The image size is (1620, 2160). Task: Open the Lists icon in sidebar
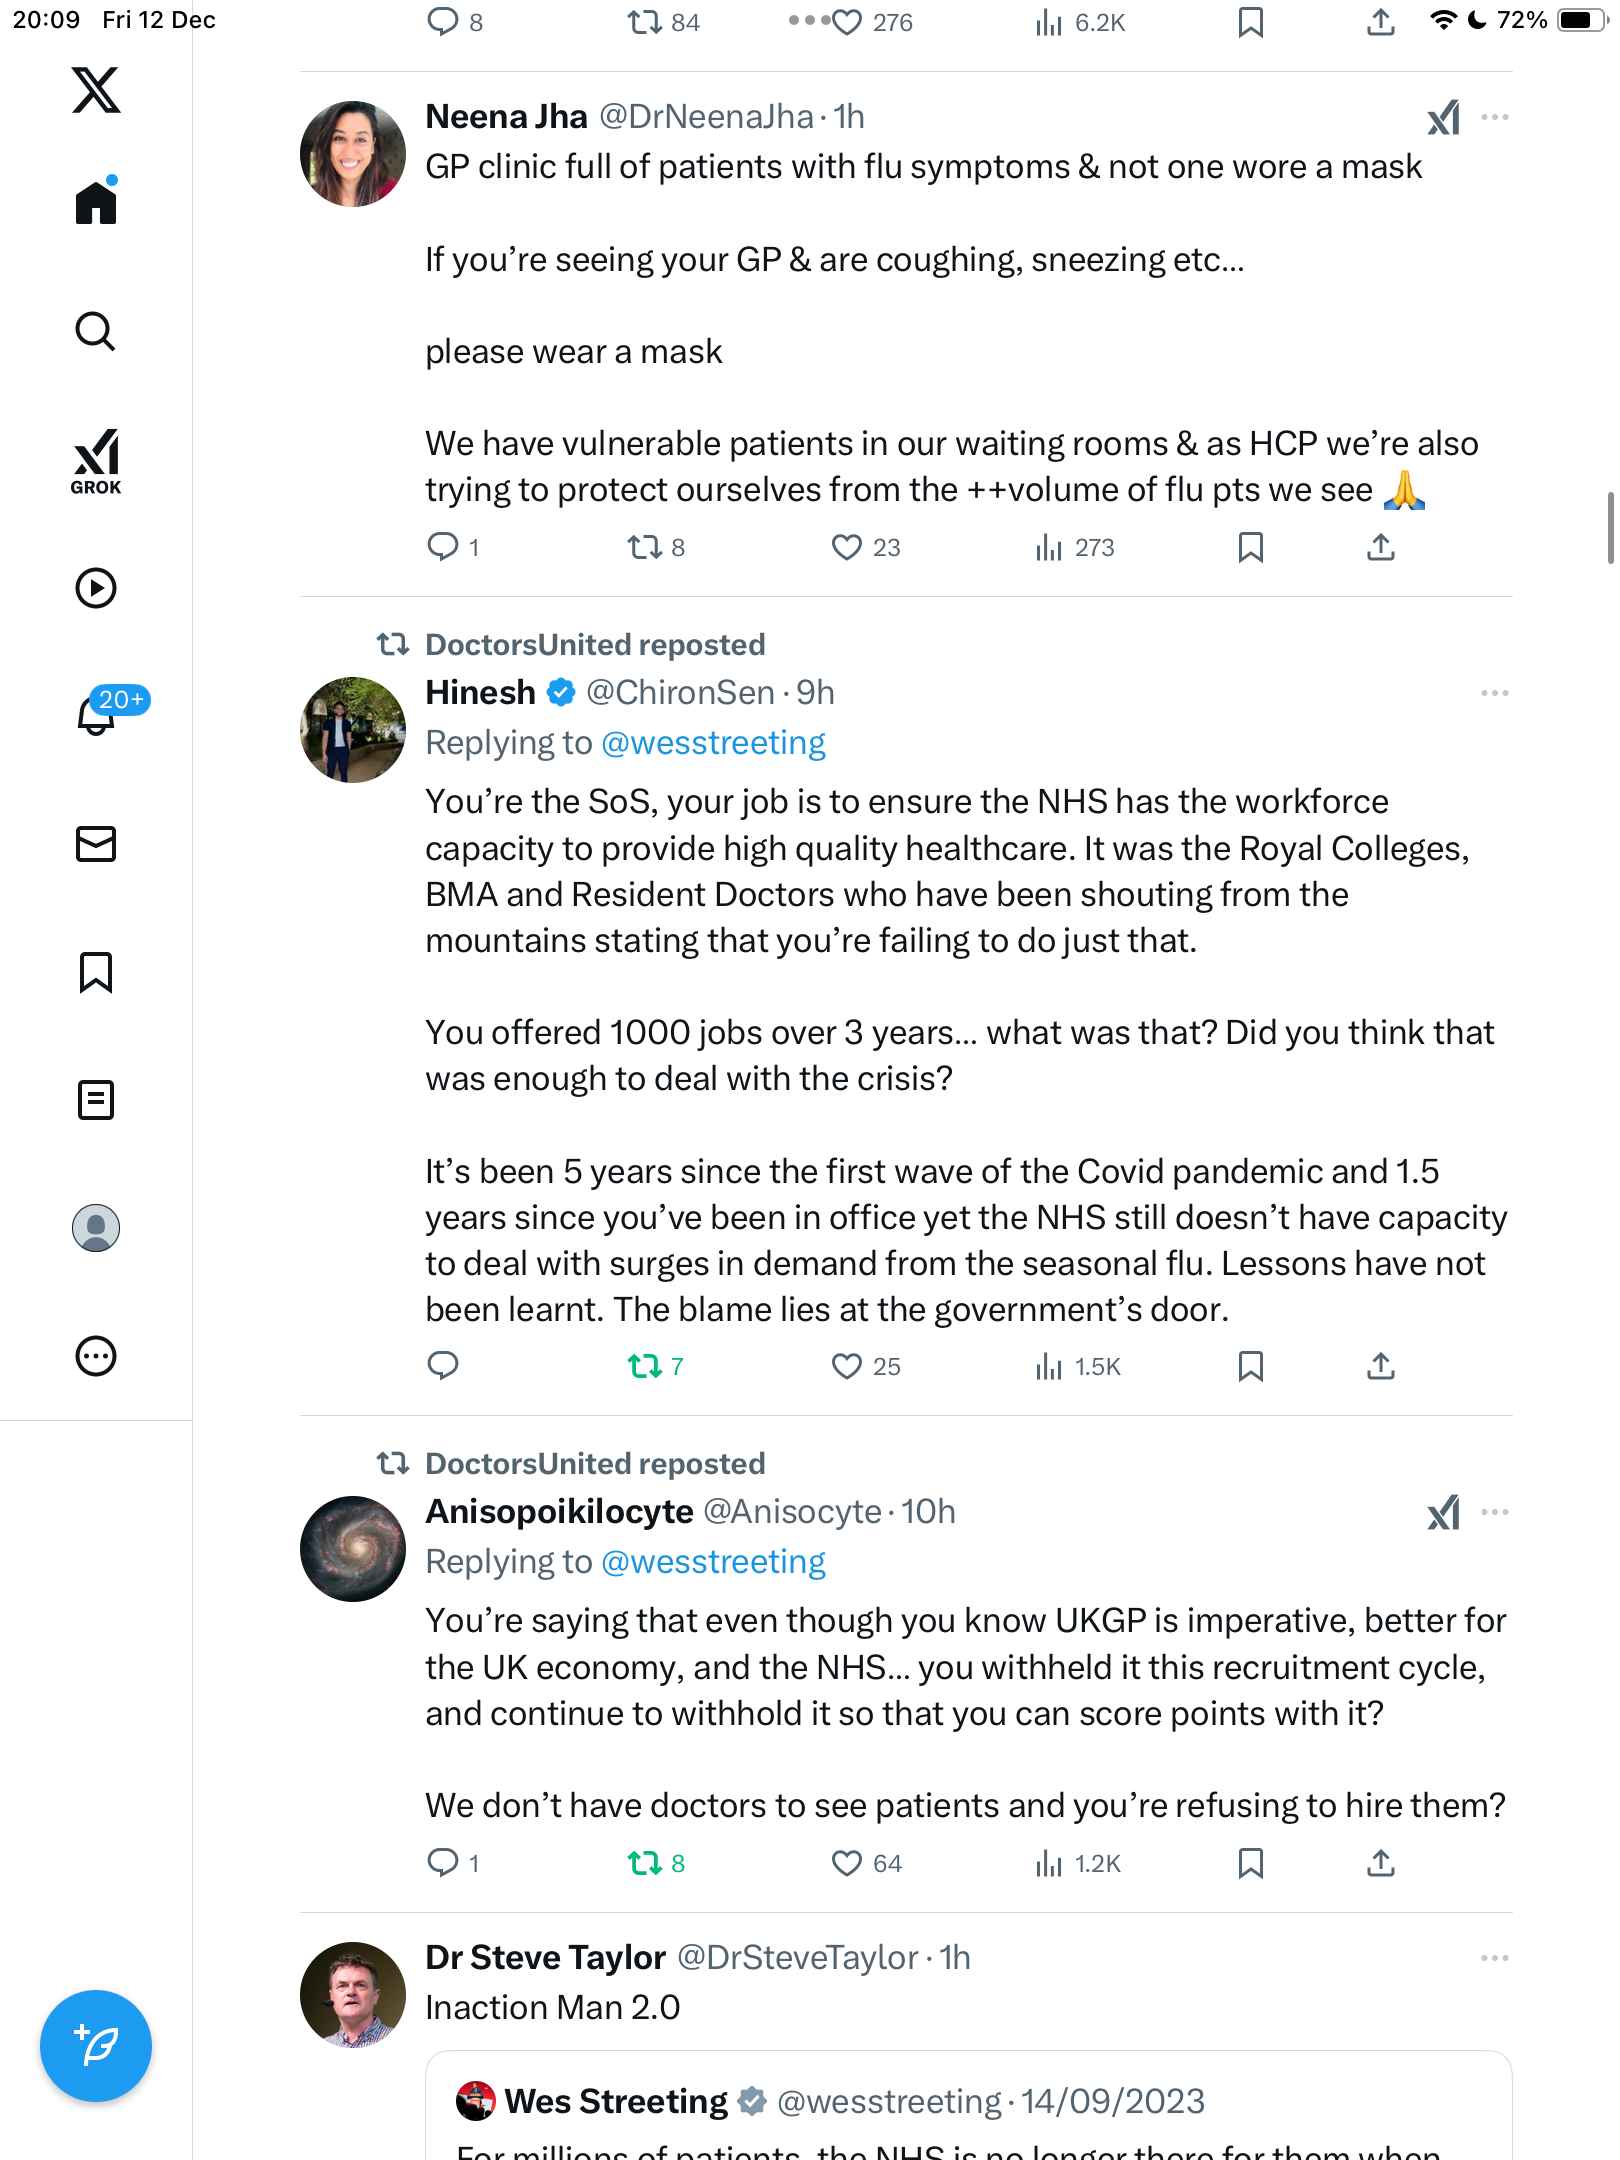[96, 1100]
